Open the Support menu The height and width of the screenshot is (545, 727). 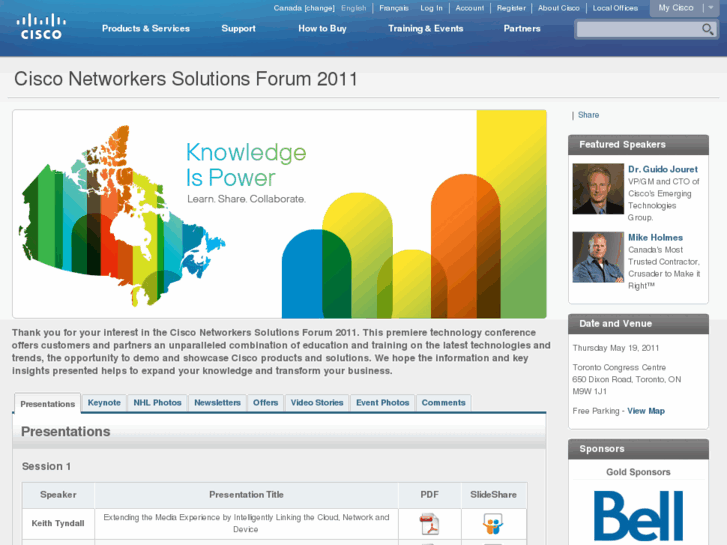(238, 28)
